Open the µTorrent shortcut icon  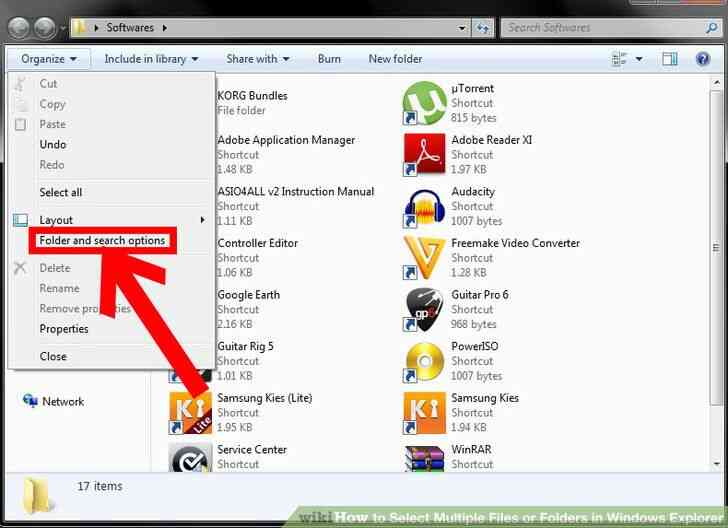pyautogui.click(x=424, y=103)
